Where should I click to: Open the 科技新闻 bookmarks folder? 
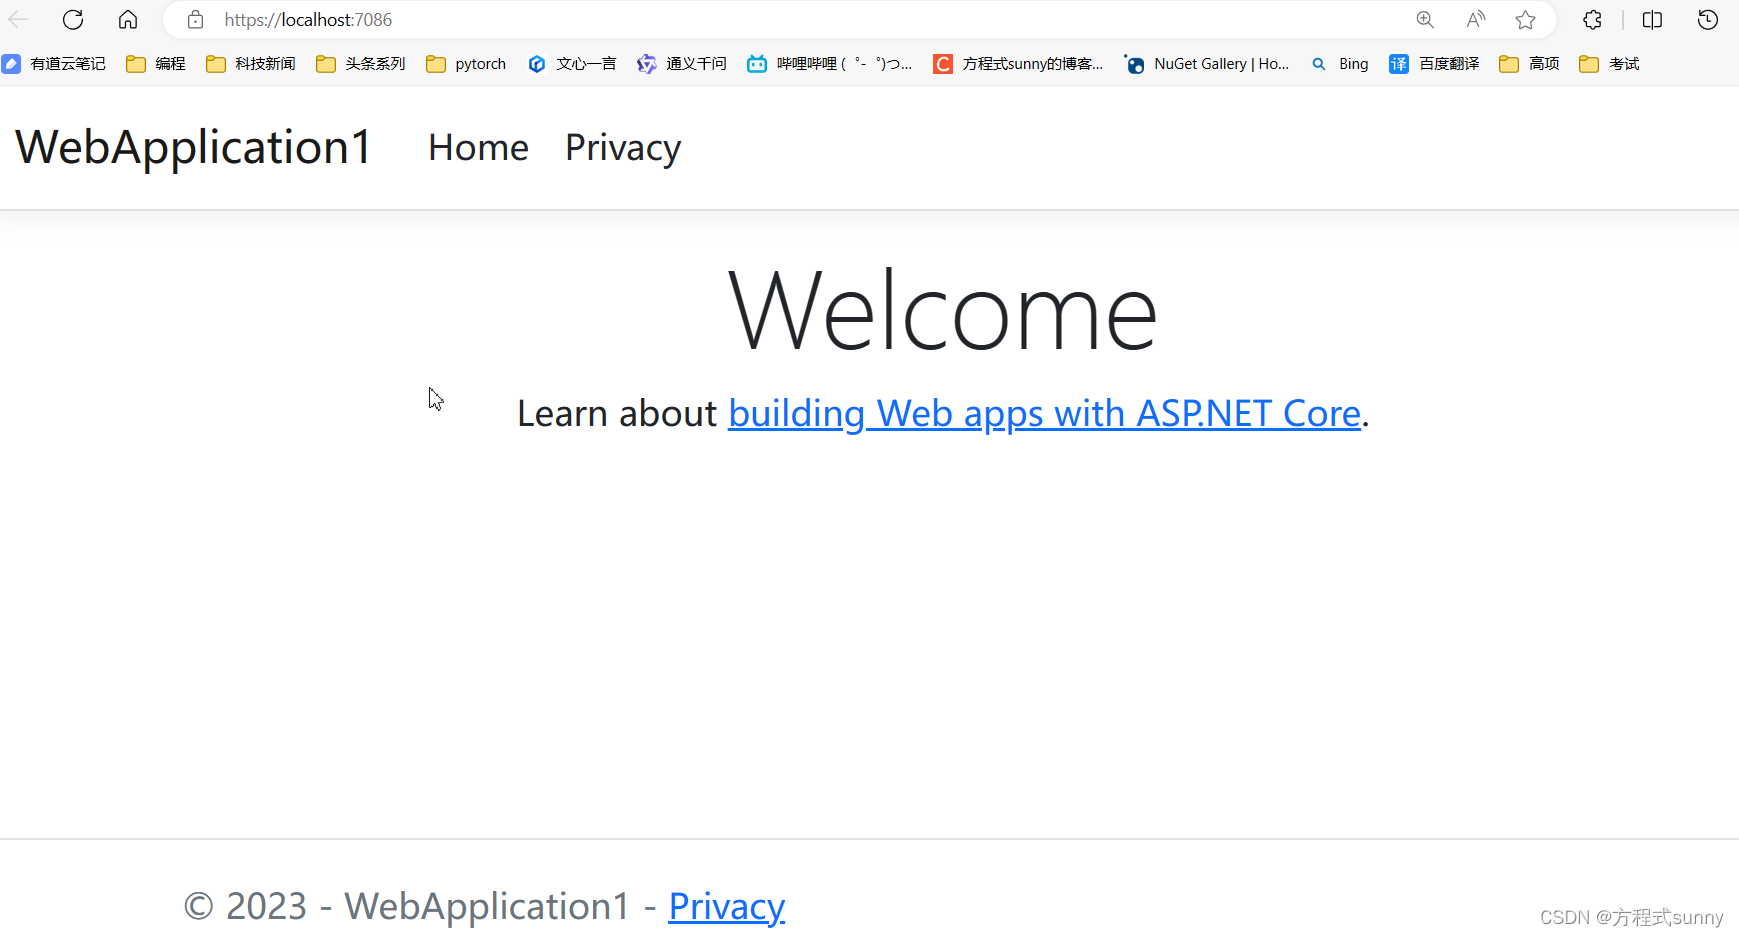251,64
